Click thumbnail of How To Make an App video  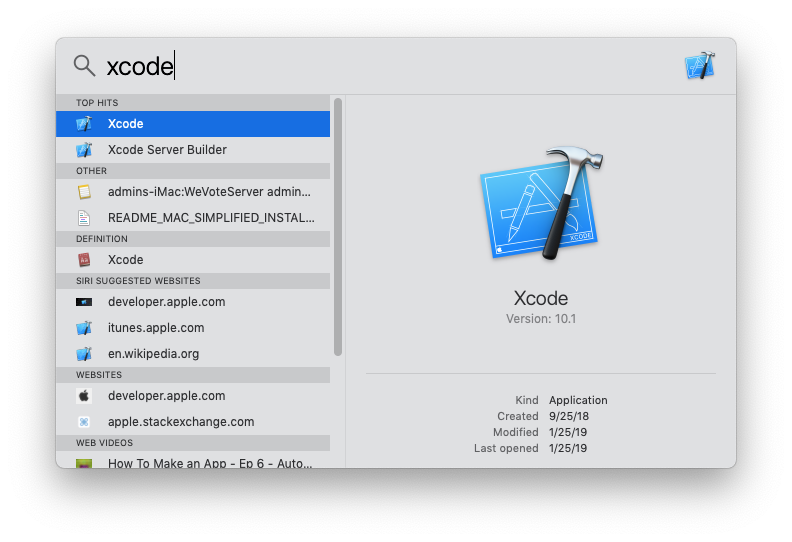pos(84,463)
